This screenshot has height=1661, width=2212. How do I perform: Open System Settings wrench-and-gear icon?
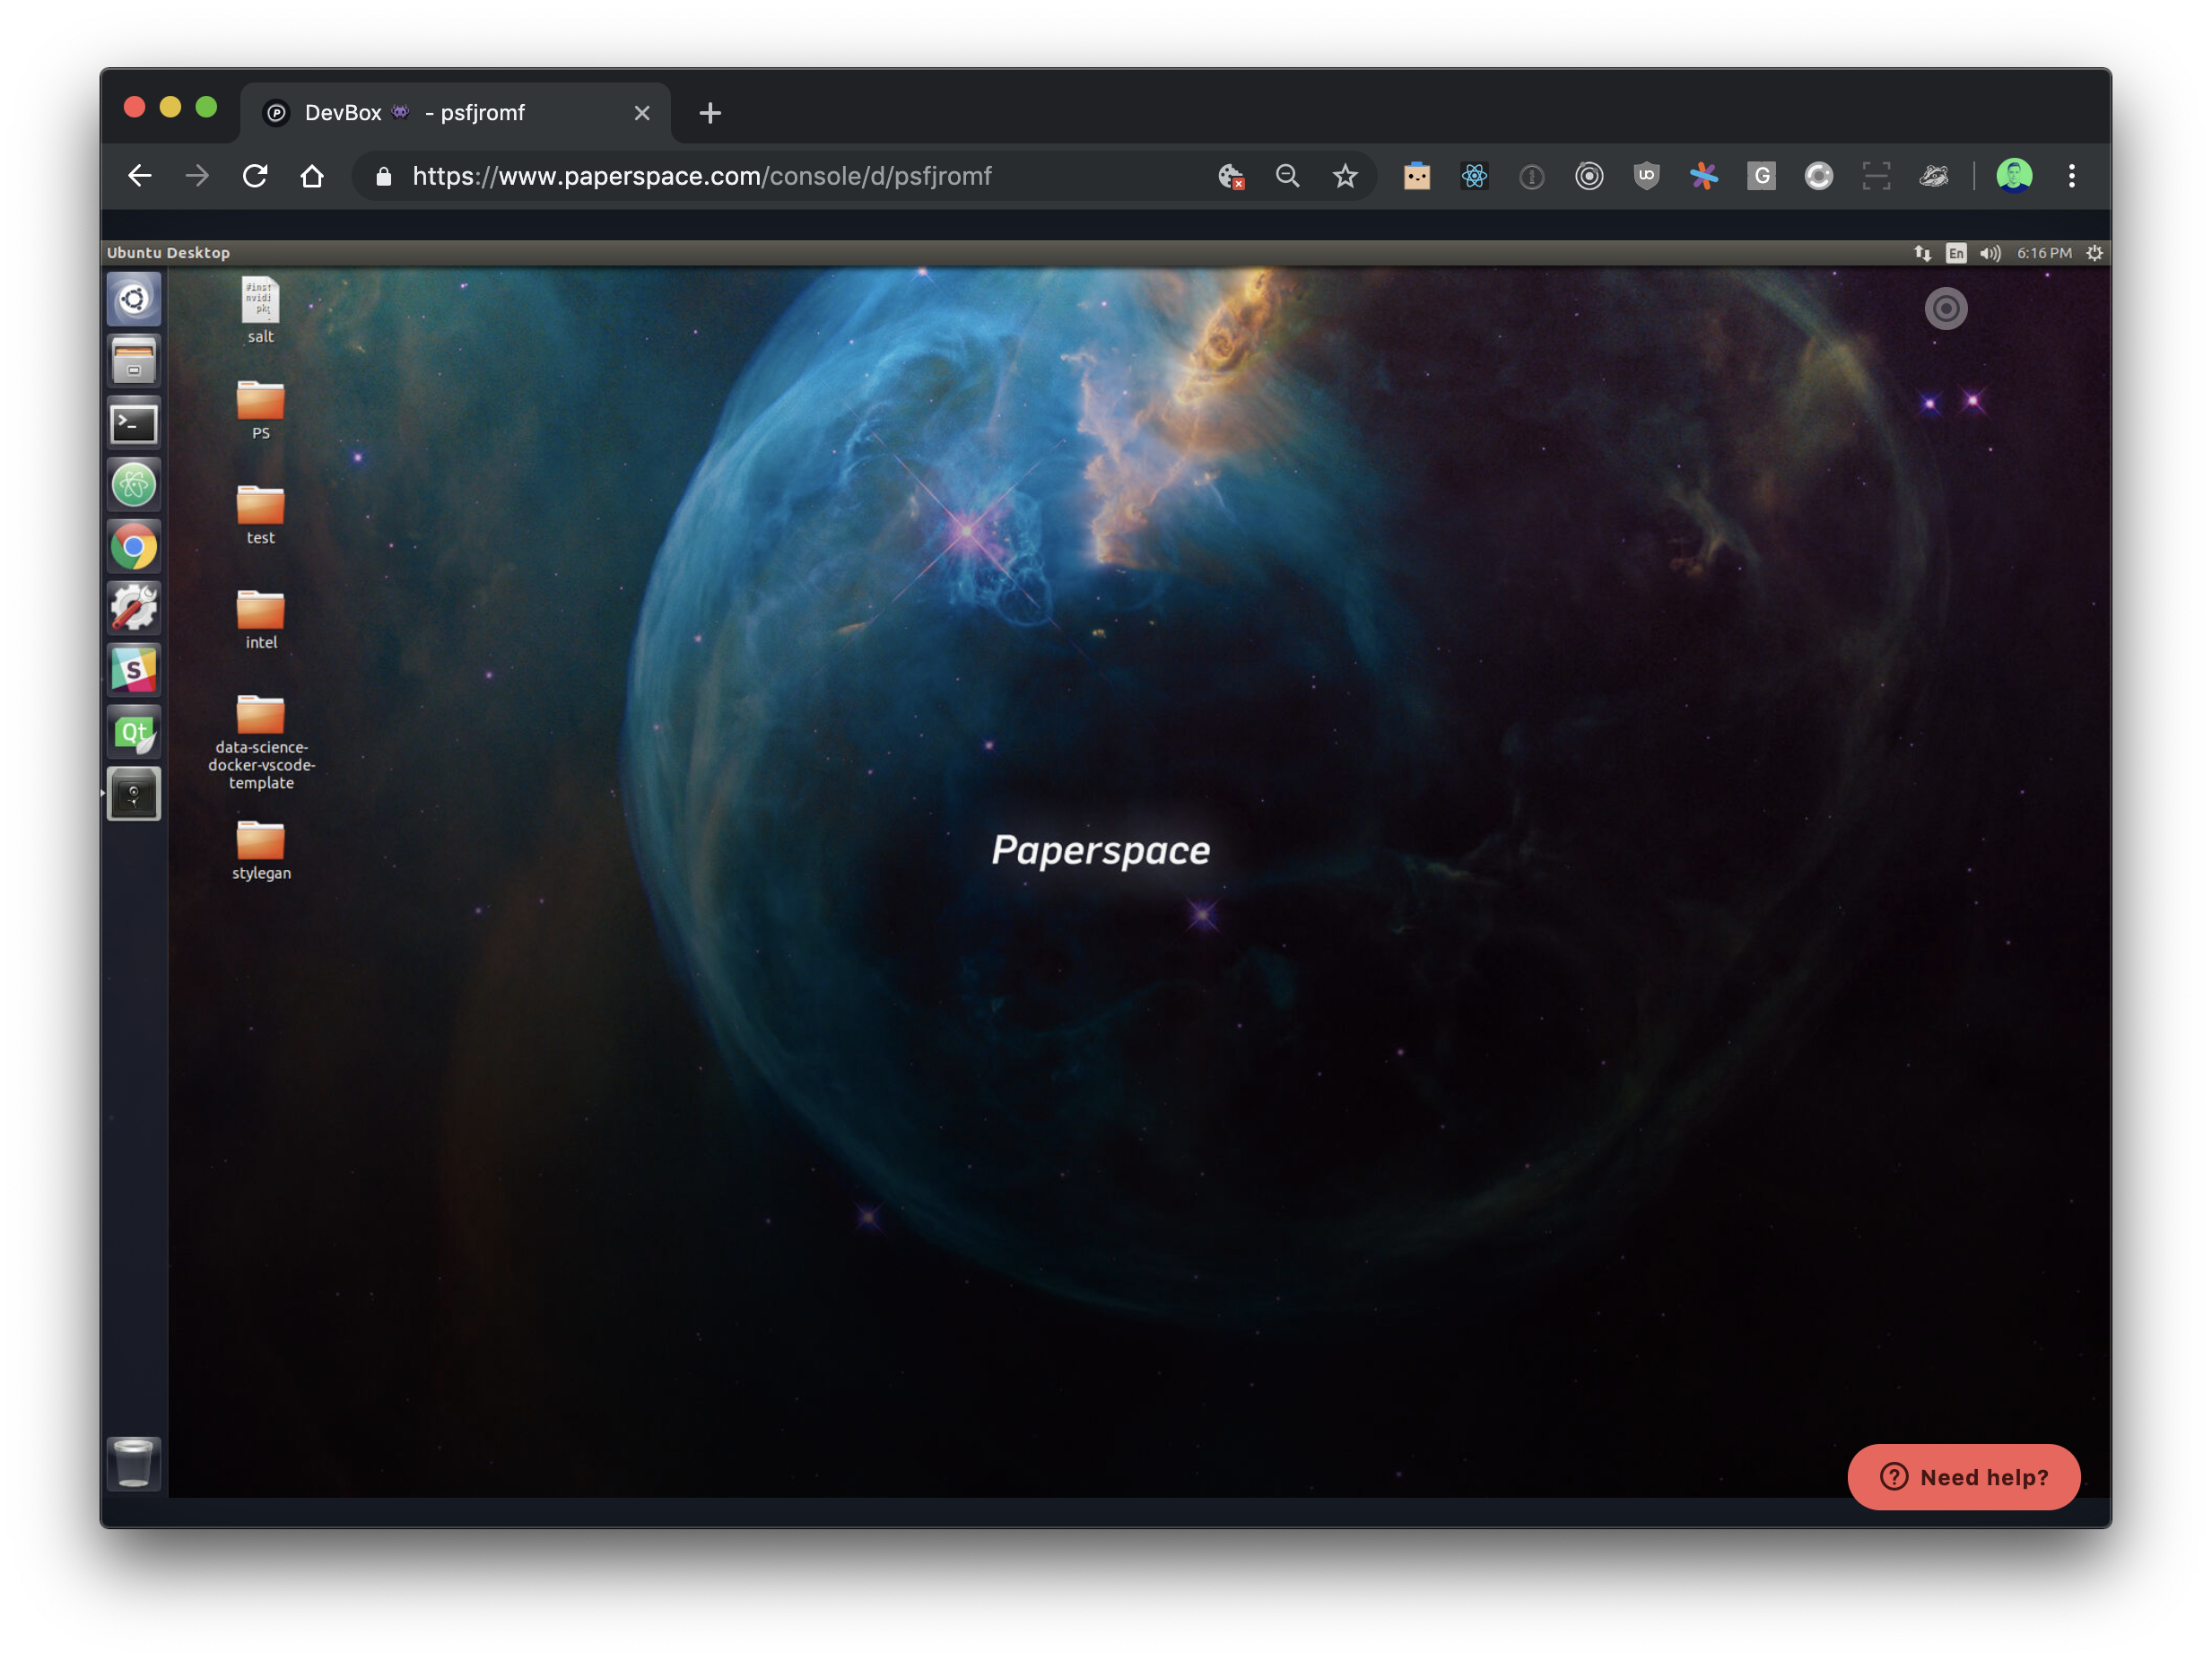(134, 608)
